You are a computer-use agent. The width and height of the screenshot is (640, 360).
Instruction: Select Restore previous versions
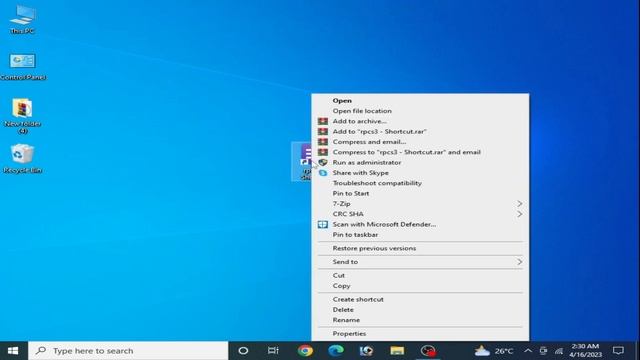420,248
